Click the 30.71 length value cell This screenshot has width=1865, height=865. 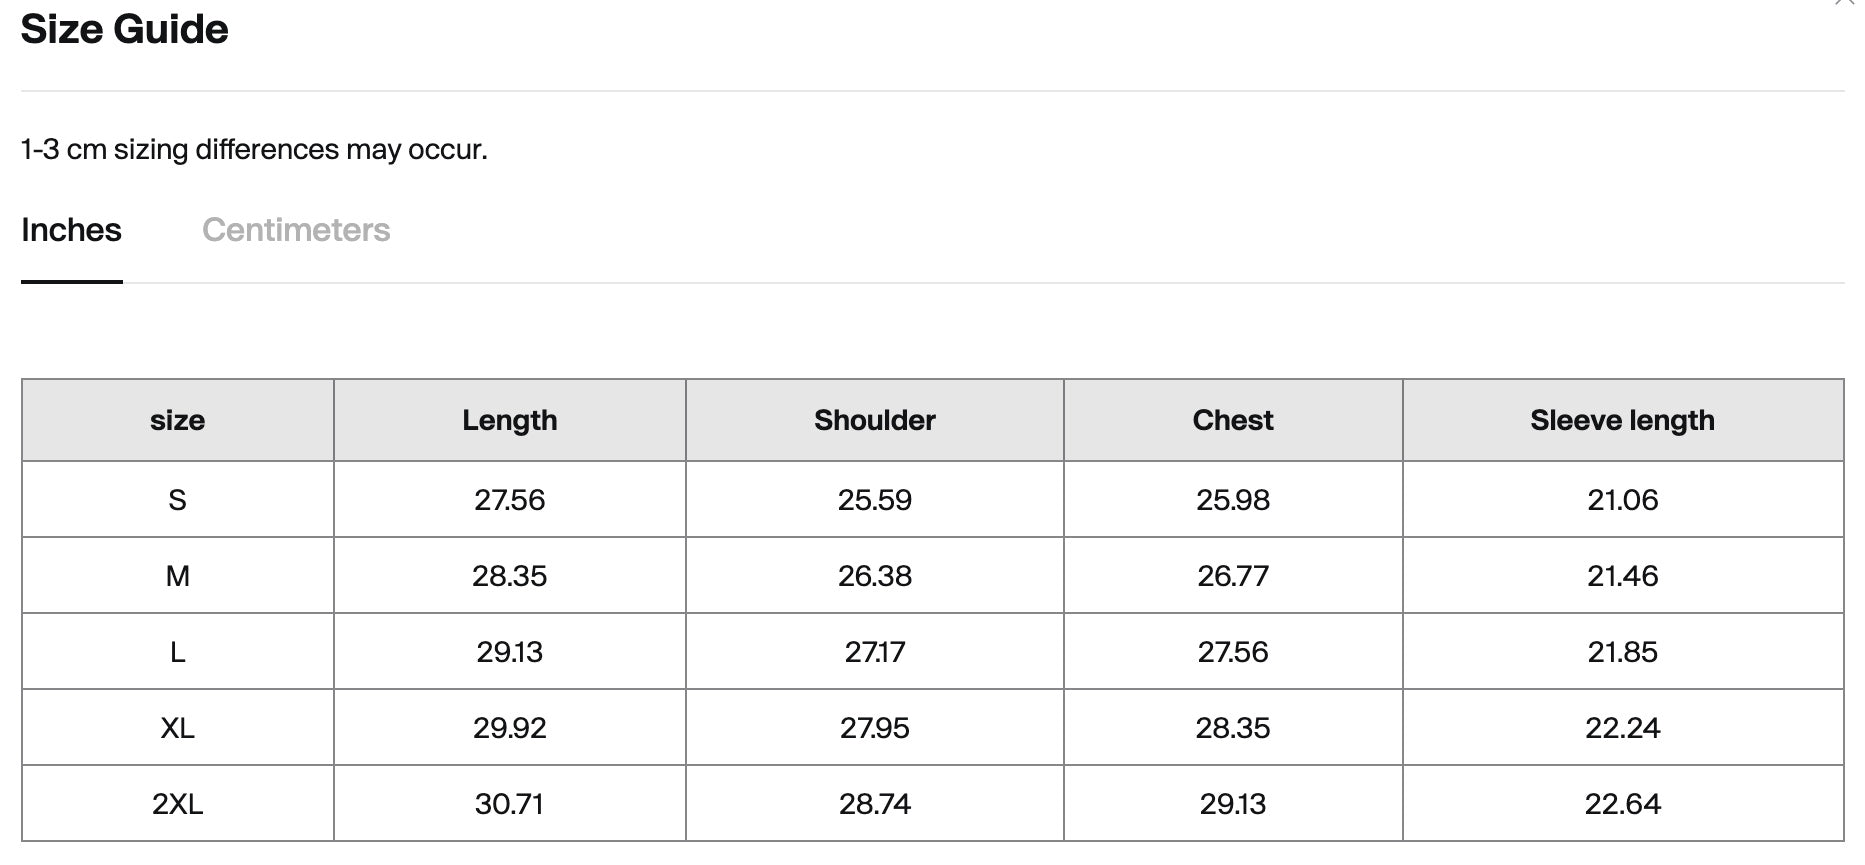coord(509,804)
